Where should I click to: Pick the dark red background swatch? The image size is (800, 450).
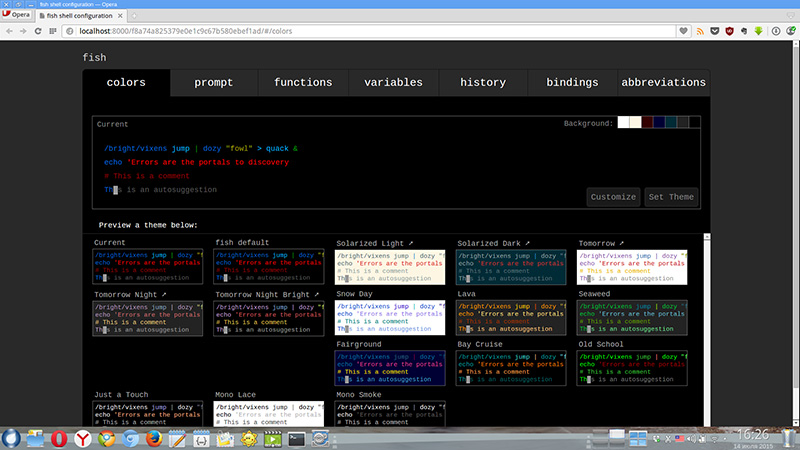point(647,122)
